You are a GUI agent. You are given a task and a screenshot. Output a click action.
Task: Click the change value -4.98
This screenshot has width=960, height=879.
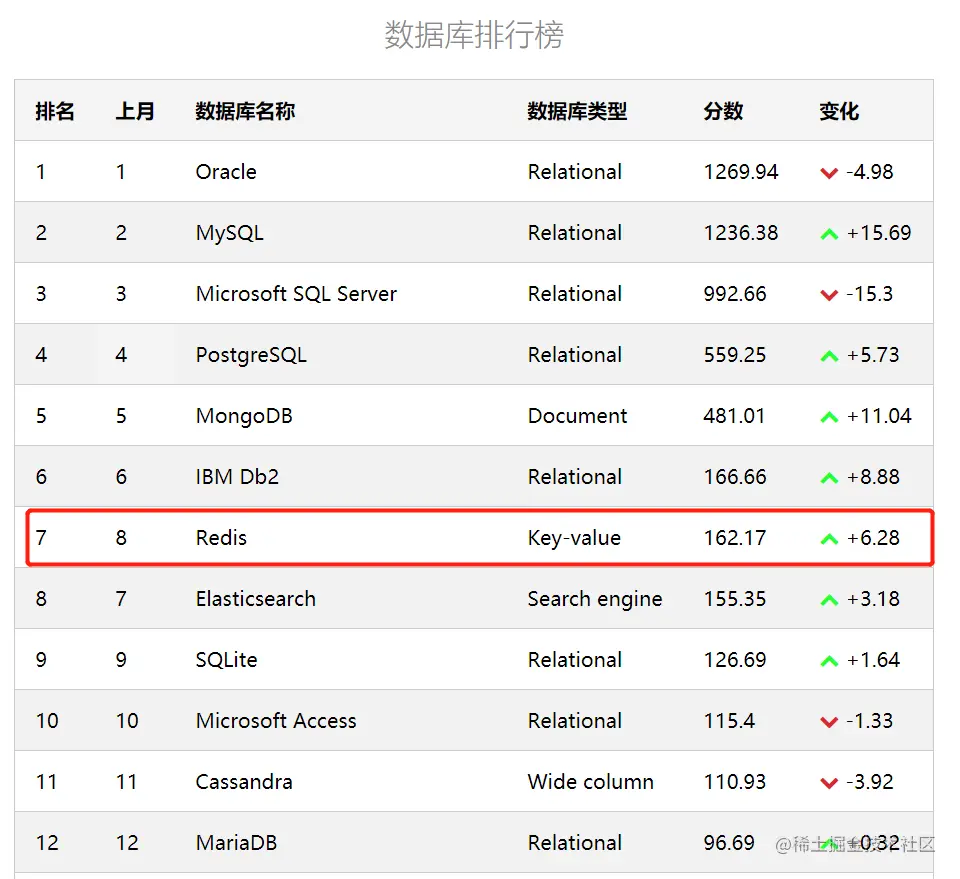(869, 172)
